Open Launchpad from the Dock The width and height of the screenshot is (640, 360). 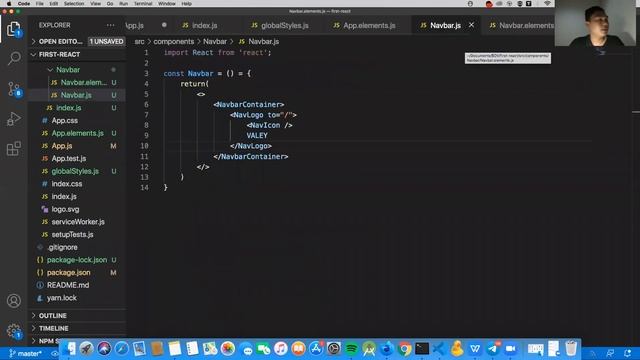point(87,349)
